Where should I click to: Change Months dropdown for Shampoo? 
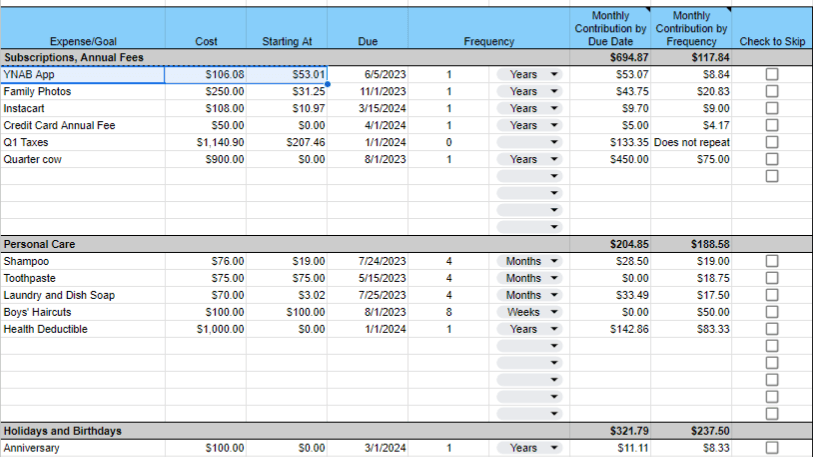[529, 261]
